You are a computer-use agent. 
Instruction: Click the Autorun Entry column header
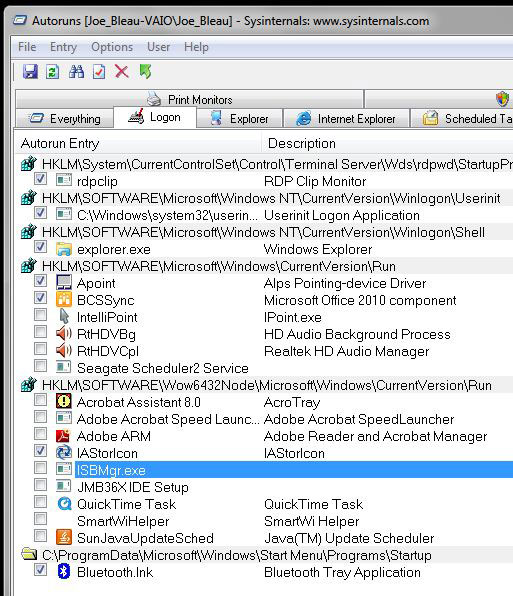[x=139, y=144]
